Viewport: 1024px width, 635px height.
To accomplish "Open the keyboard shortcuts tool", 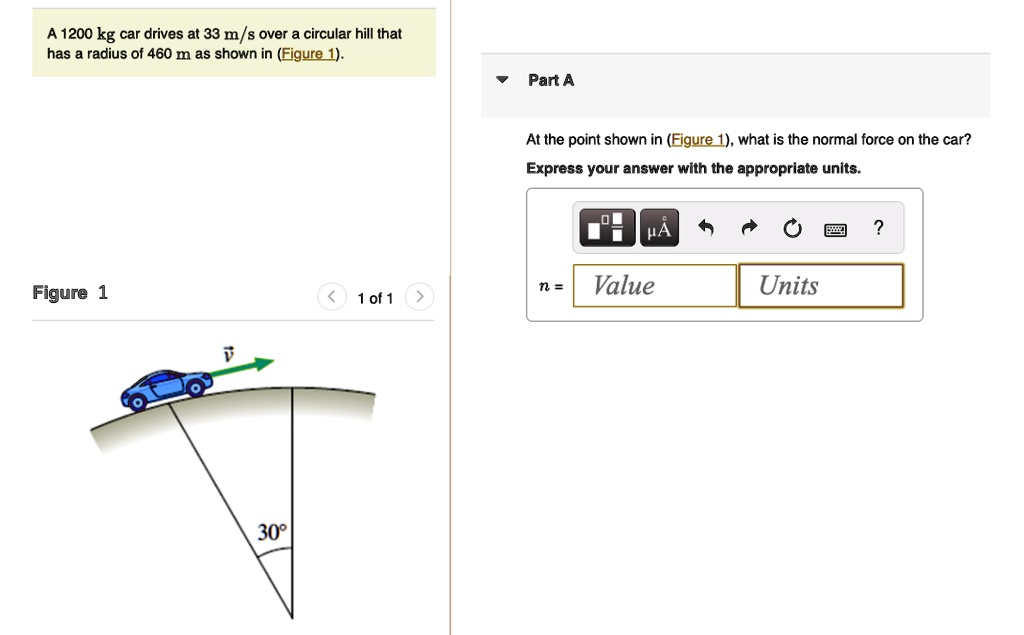I will tap(837, 227).
